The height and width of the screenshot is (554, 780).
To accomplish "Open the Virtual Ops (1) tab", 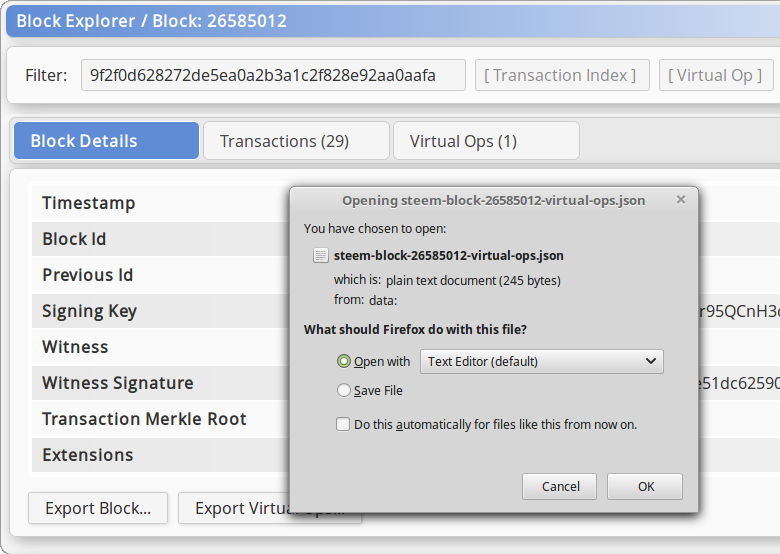I will tap(486, 141).
